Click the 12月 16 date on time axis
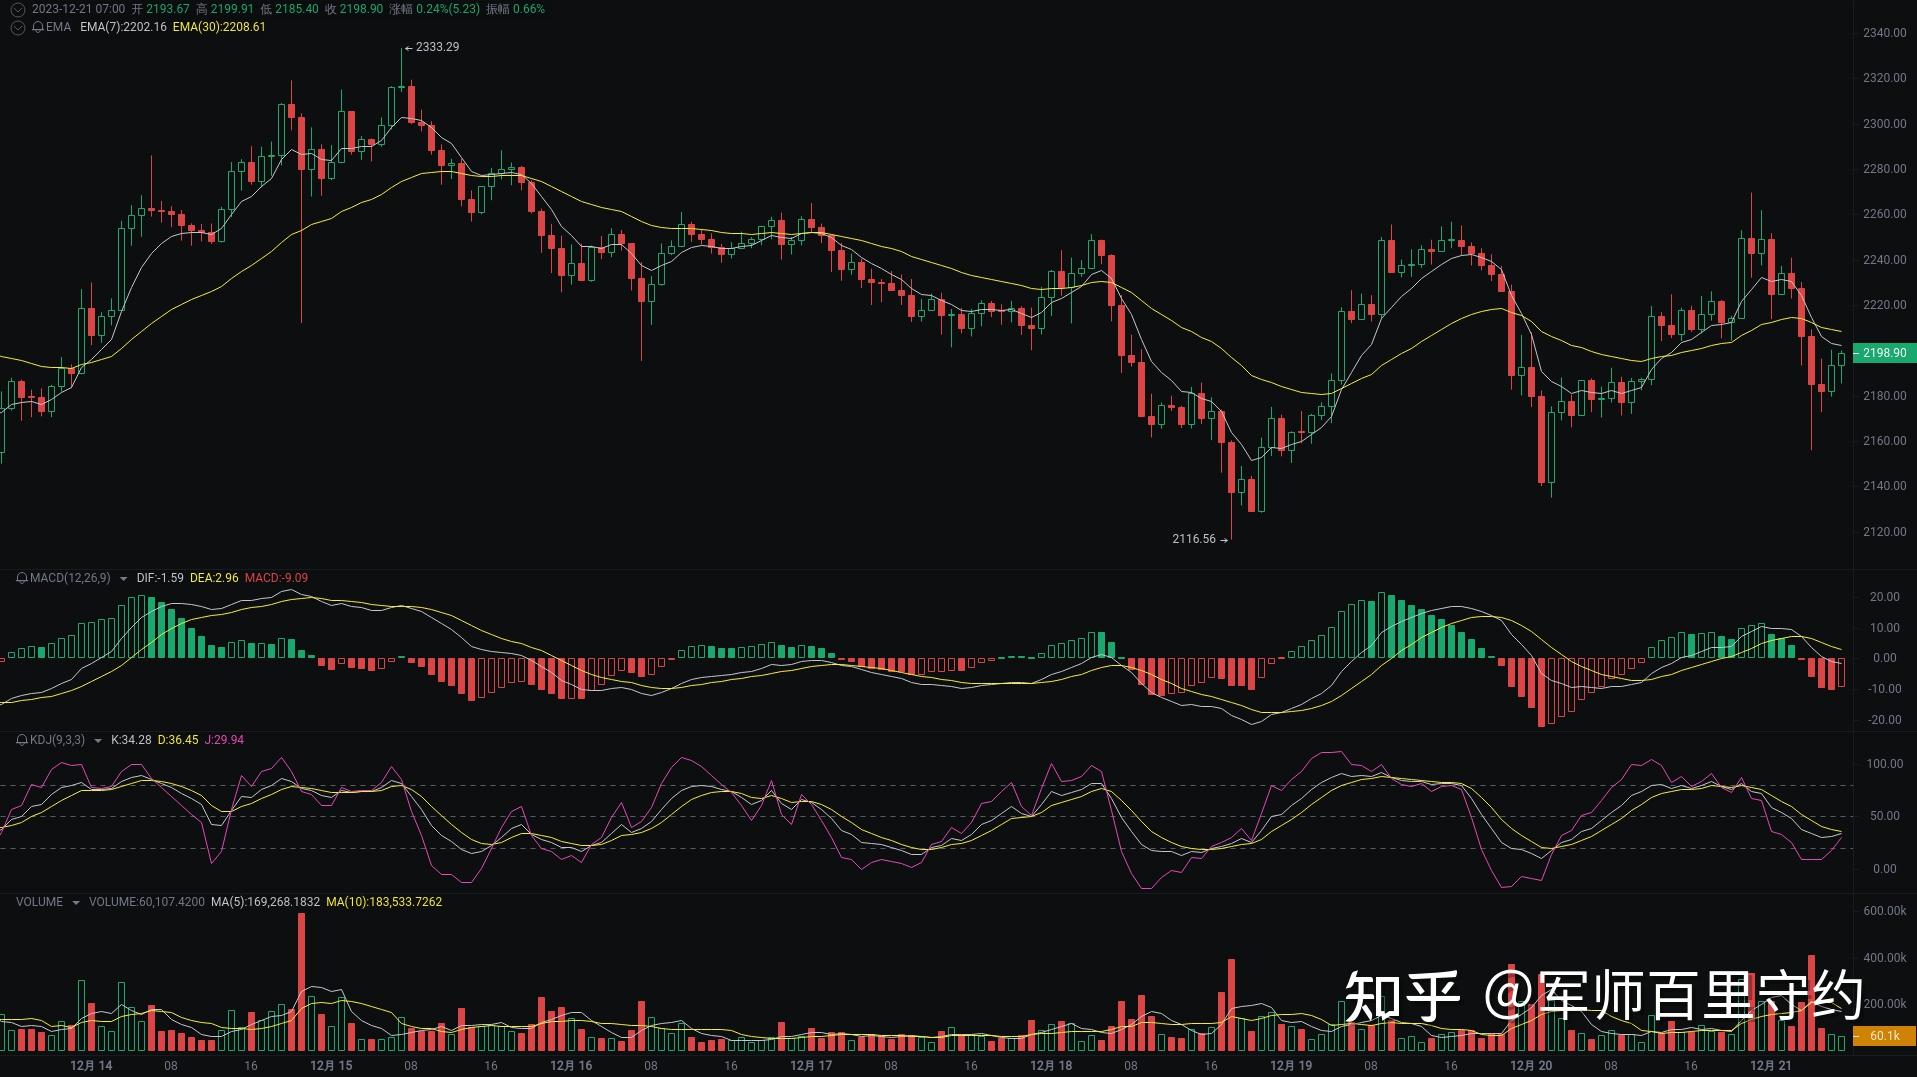Image resolution: width=1917 pixels, height=1077 pixels. 571,1066
